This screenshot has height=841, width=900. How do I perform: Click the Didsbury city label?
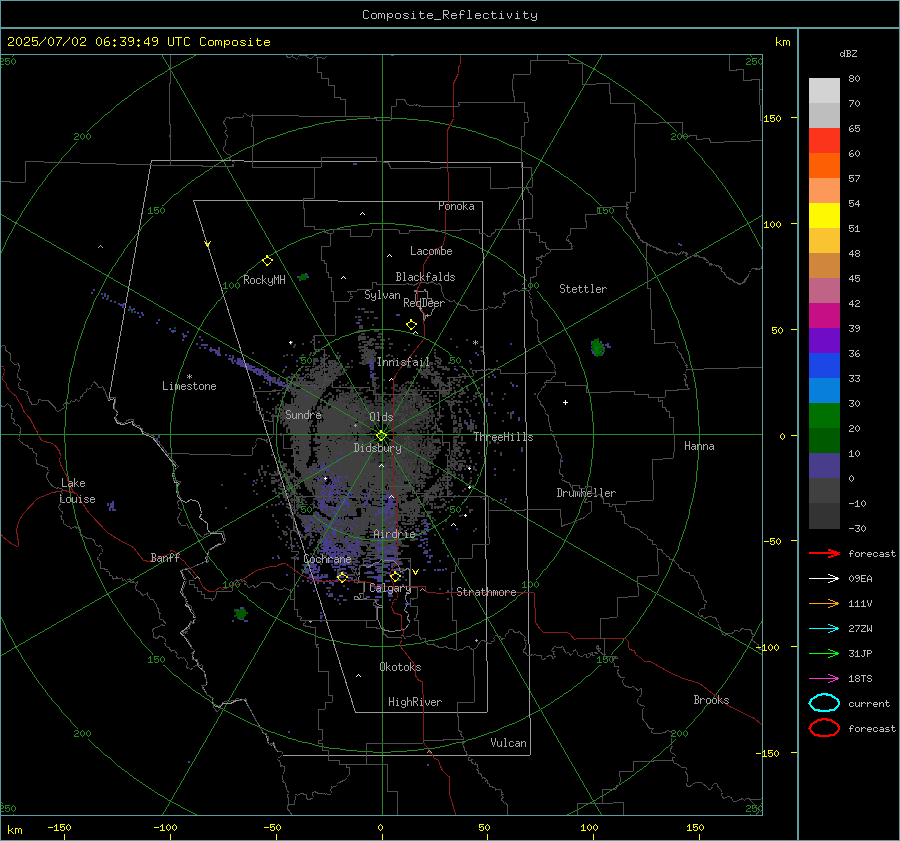[377, 448]
